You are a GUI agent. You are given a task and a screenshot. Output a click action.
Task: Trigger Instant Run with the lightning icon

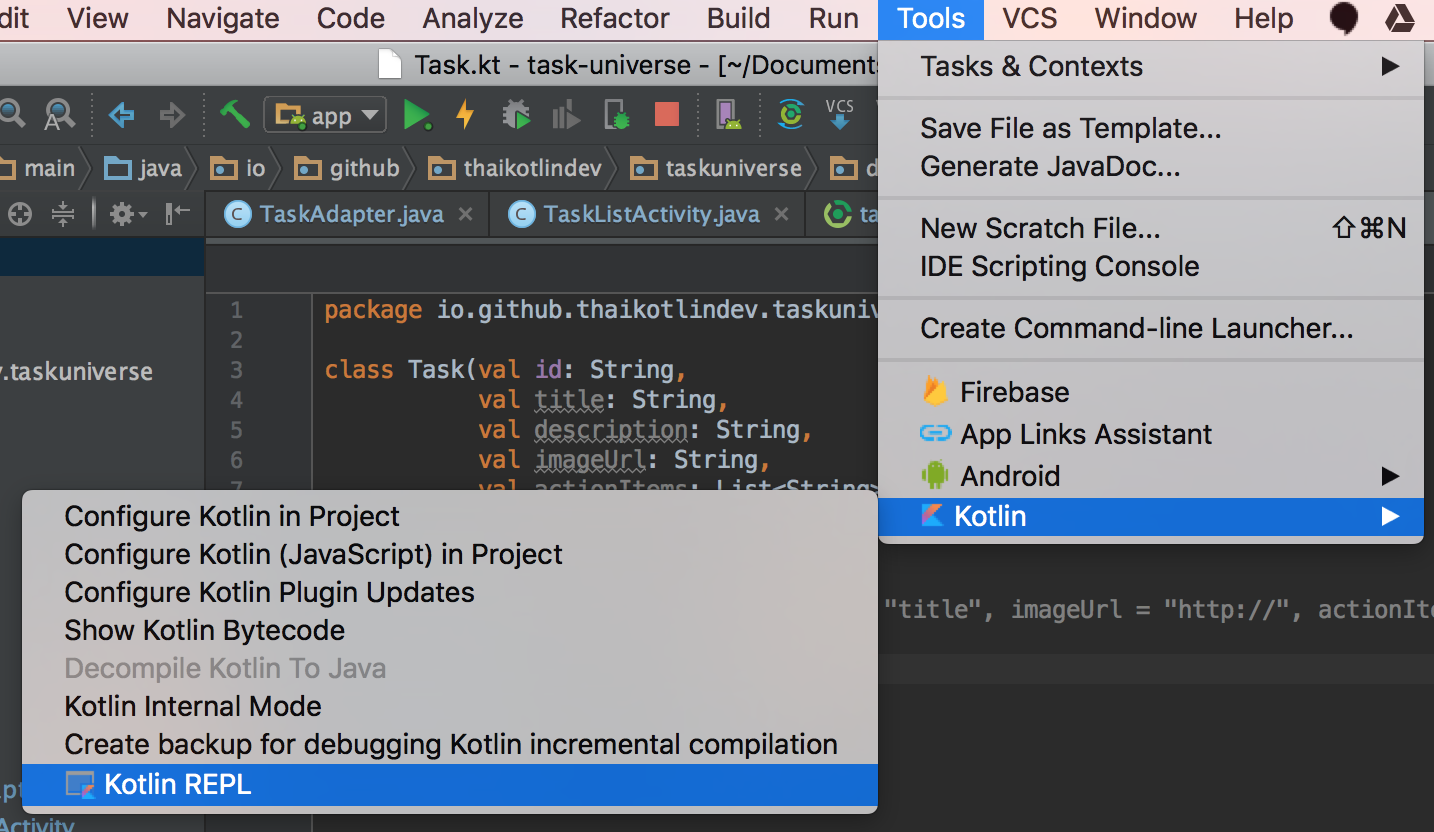[464, 114]
